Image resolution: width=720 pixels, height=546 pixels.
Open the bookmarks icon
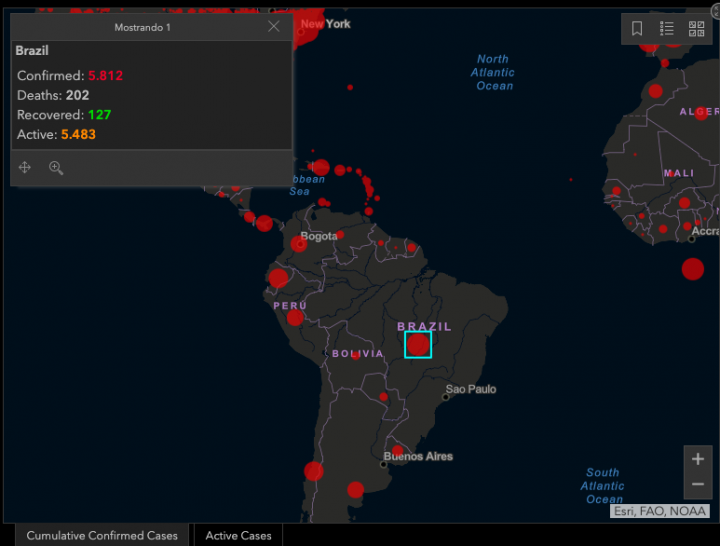637,28
